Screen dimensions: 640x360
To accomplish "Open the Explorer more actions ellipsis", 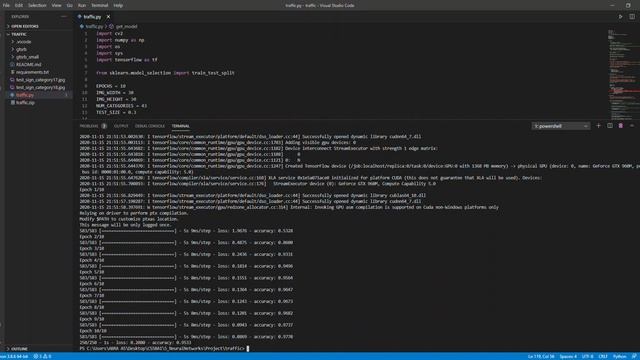I will 64,16.
